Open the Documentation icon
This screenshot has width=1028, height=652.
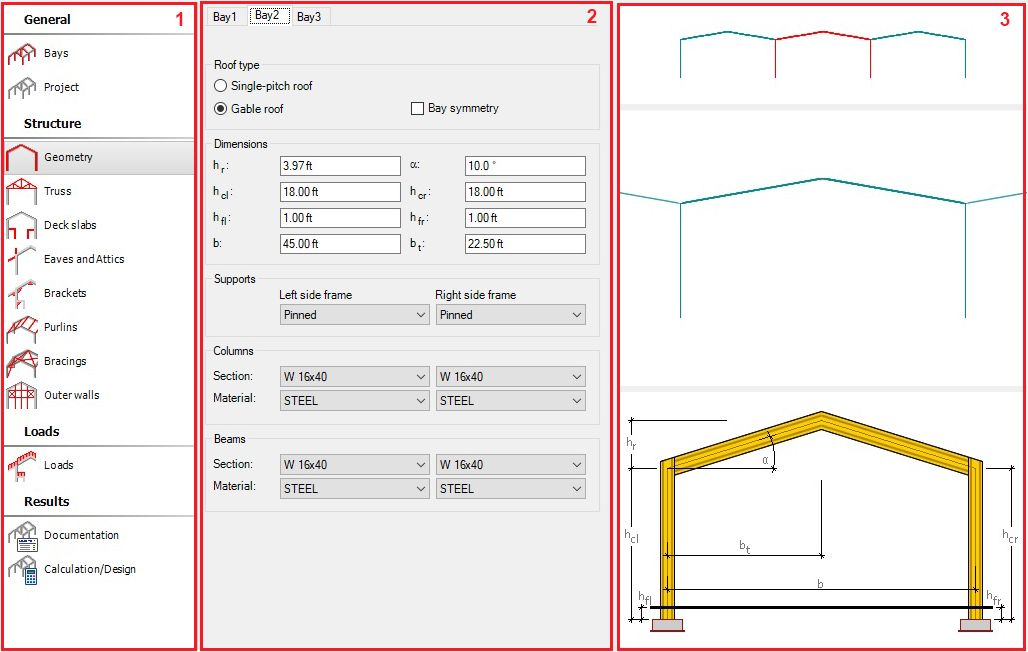[x=23, y=536]
